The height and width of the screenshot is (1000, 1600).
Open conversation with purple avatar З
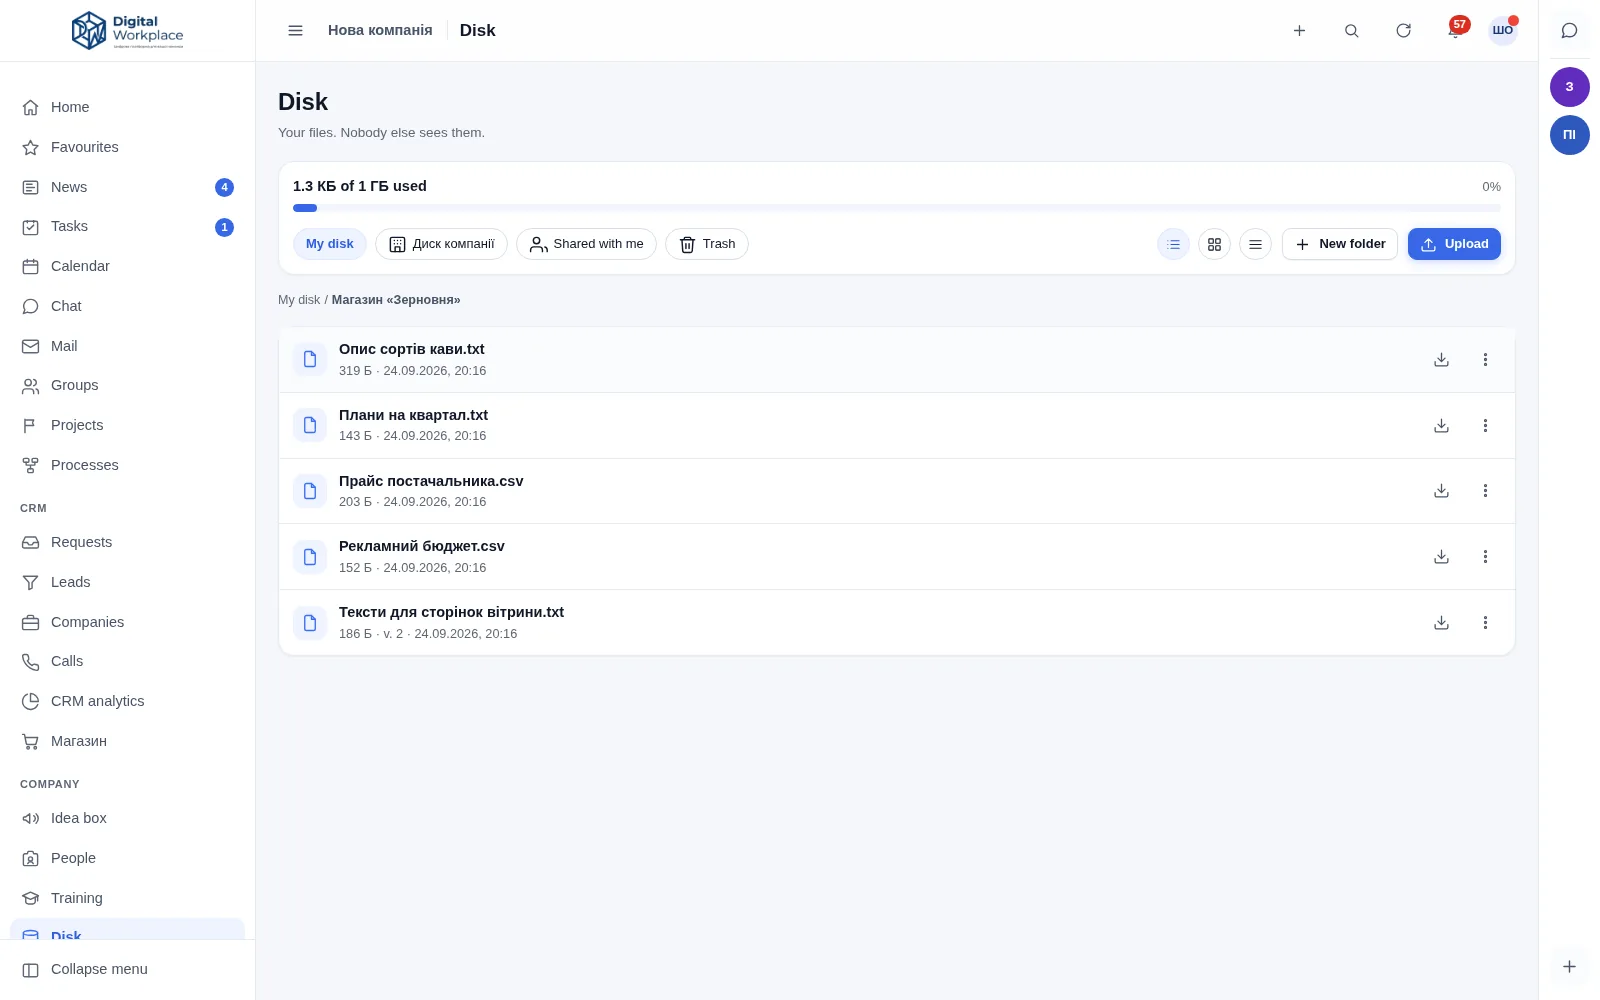coord(1569,87)
